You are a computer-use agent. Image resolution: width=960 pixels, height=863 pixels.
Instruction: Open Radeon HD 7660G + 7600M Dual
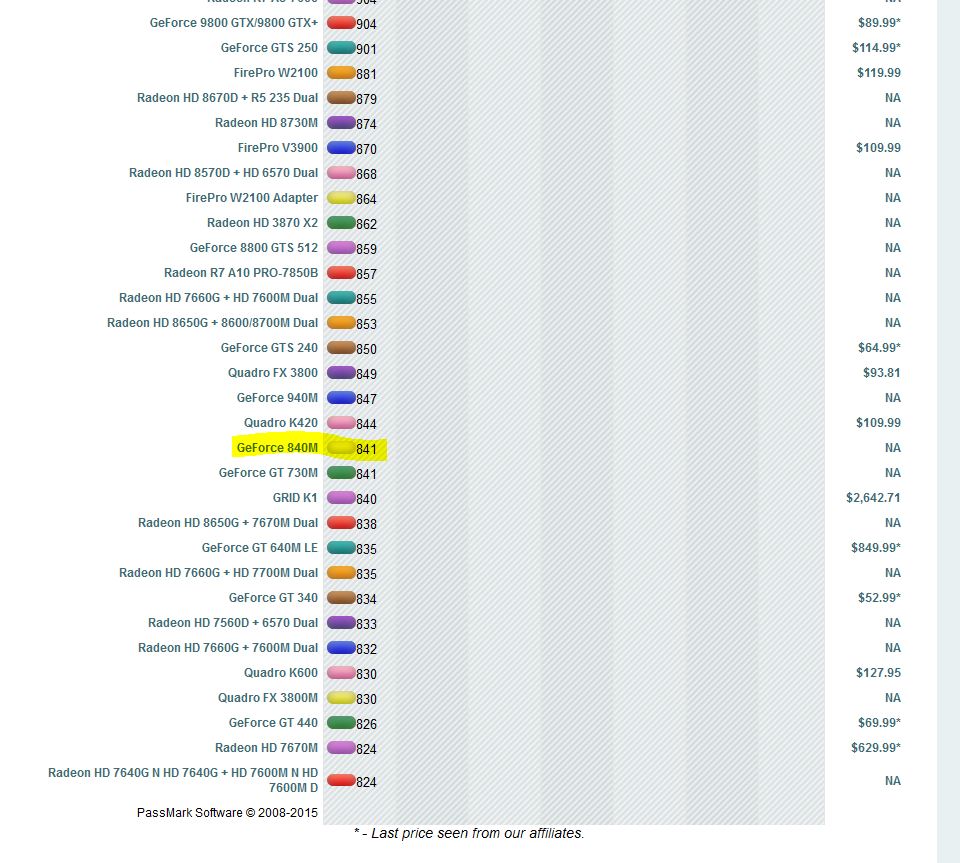click(228, 648)
